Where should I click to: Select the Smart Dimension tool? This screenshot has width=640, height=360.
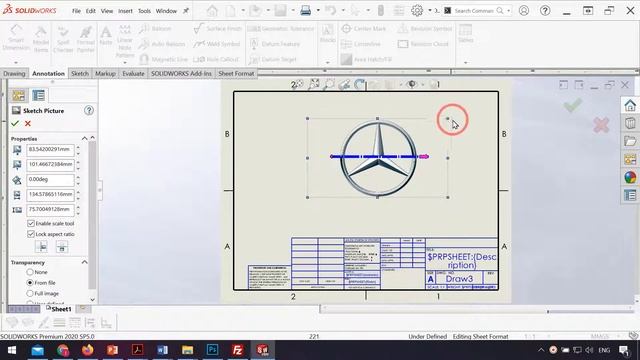(x=16, y=38)
